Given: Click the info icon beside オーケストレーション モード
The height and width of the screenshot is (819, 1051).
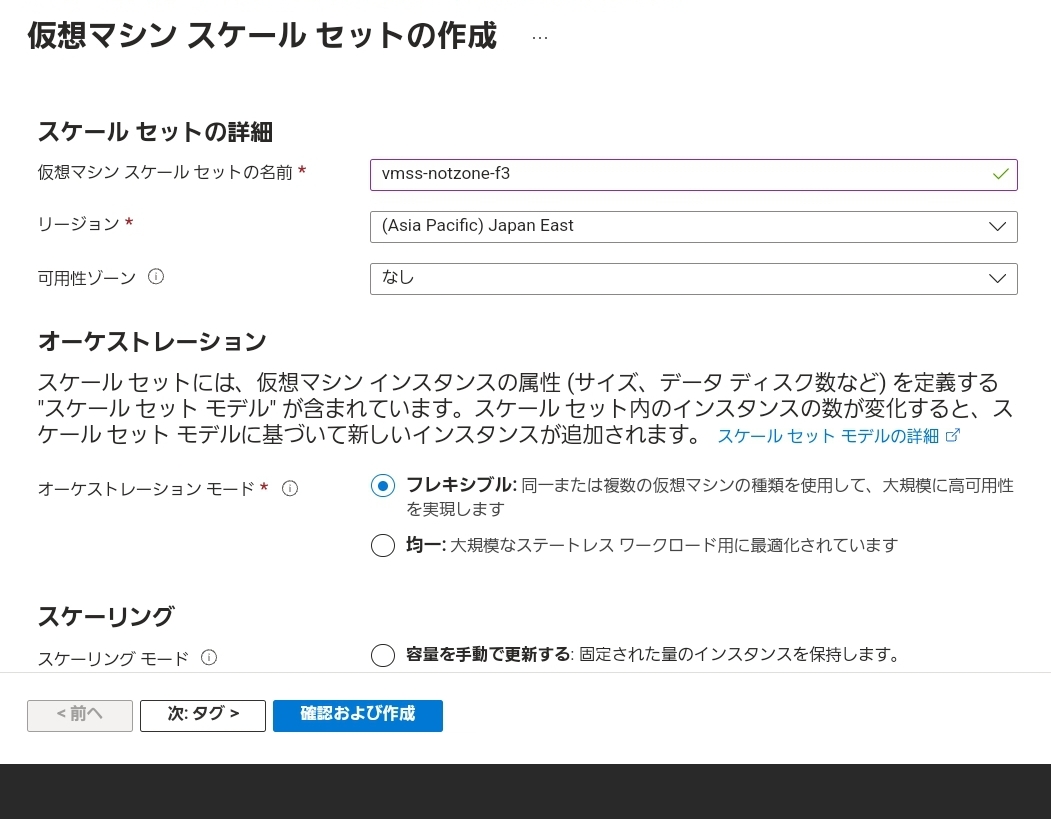Looking at the screenshot, I should coord(290,488).
